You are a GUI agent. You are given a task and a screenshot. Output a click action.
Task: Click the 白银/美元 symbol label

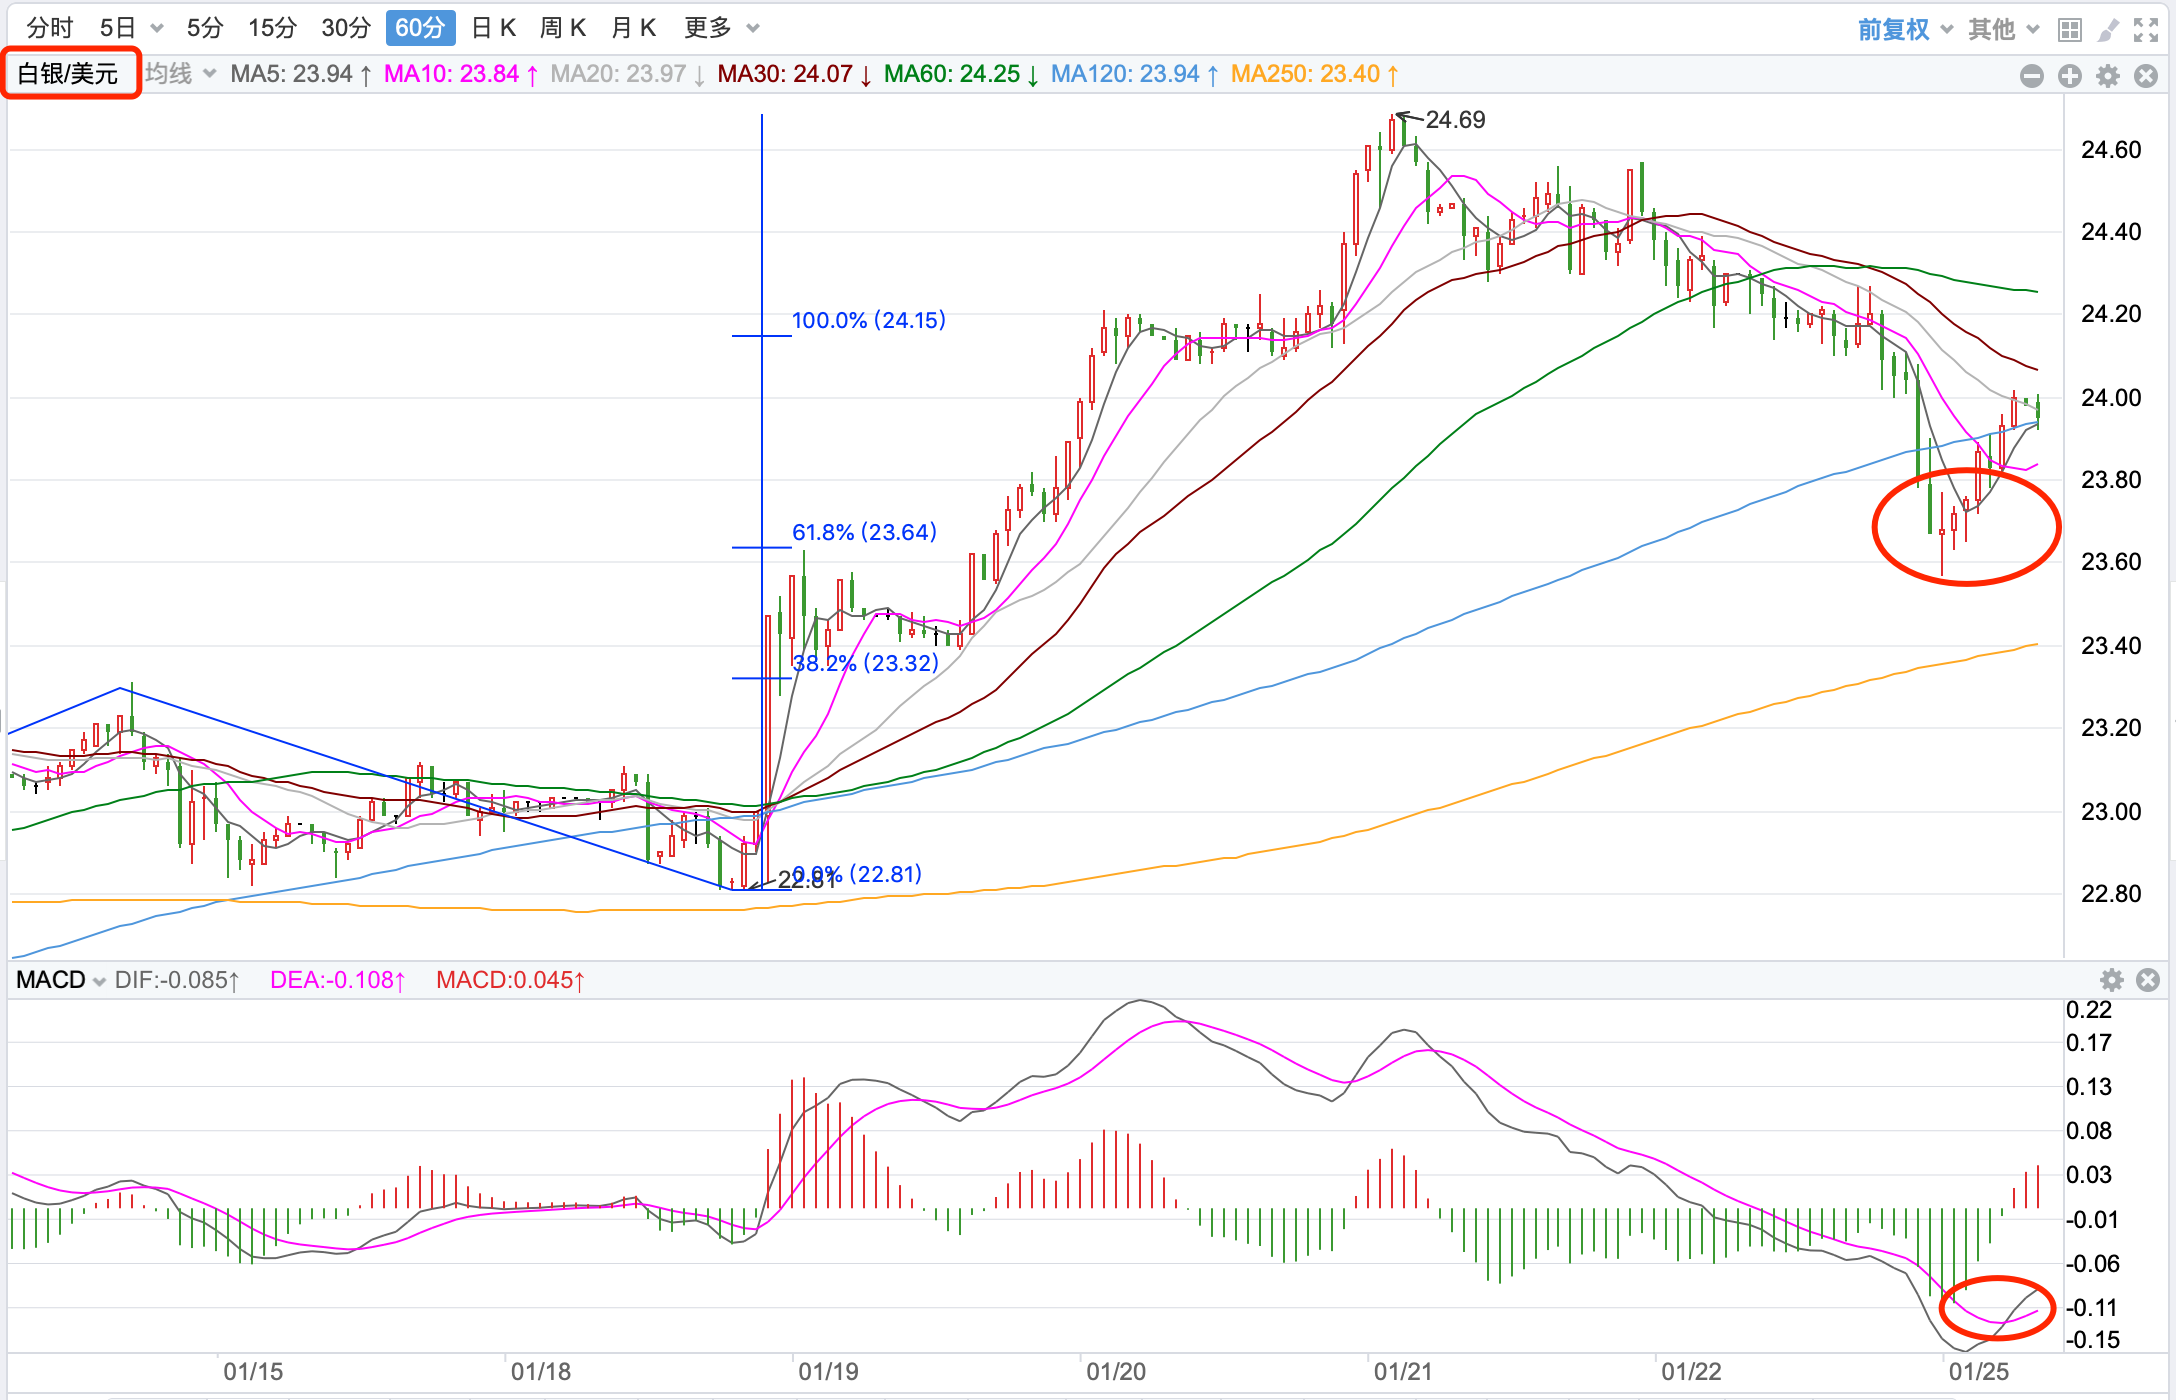tap(69, 73)
